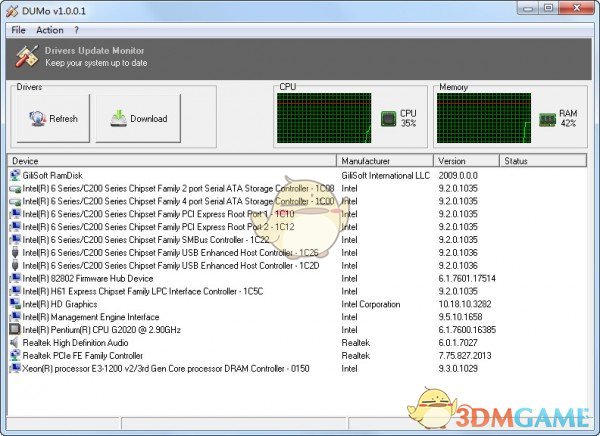Open the Action menu
This screenshot has width=600, height=436.
pyautogui.click(x=50, y=30)
